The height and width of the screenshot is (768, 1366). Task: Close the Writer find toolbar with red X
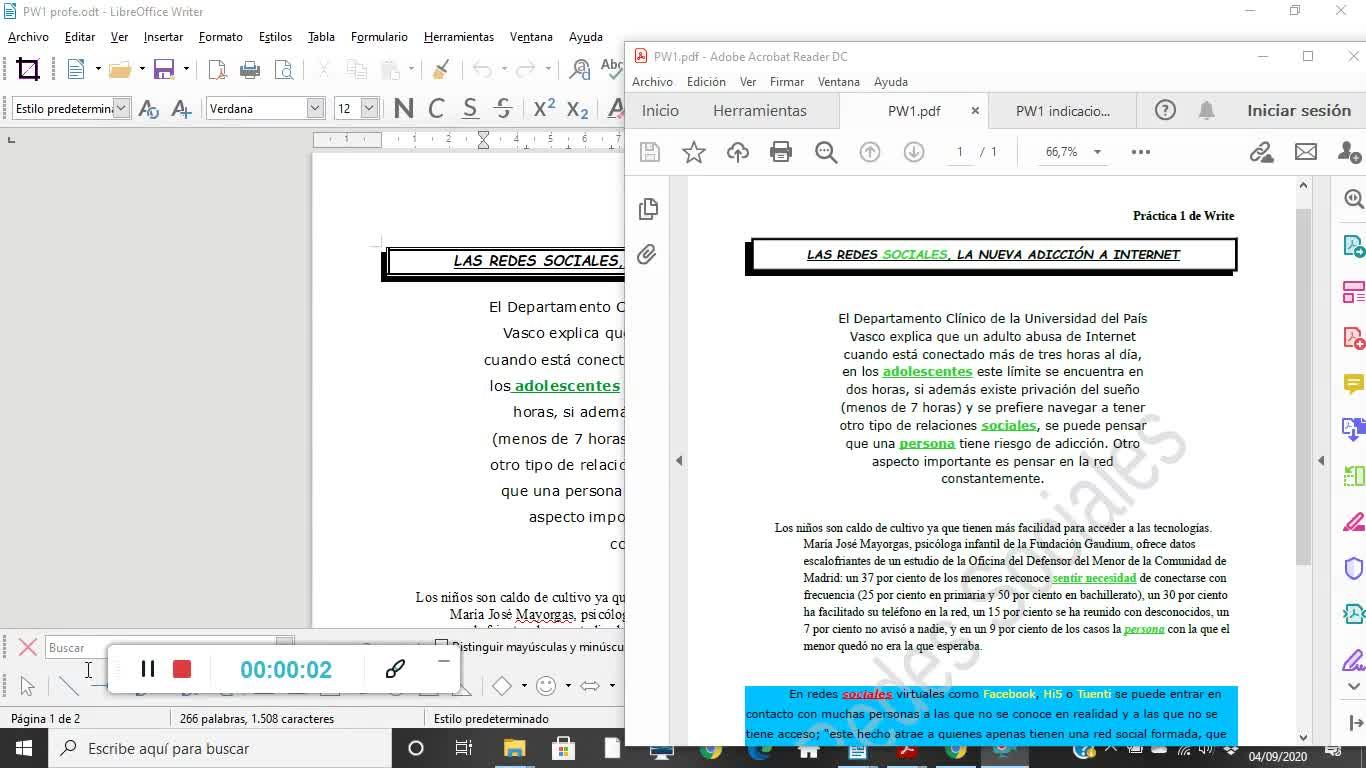pyautogui.click(x=28, y=647)
